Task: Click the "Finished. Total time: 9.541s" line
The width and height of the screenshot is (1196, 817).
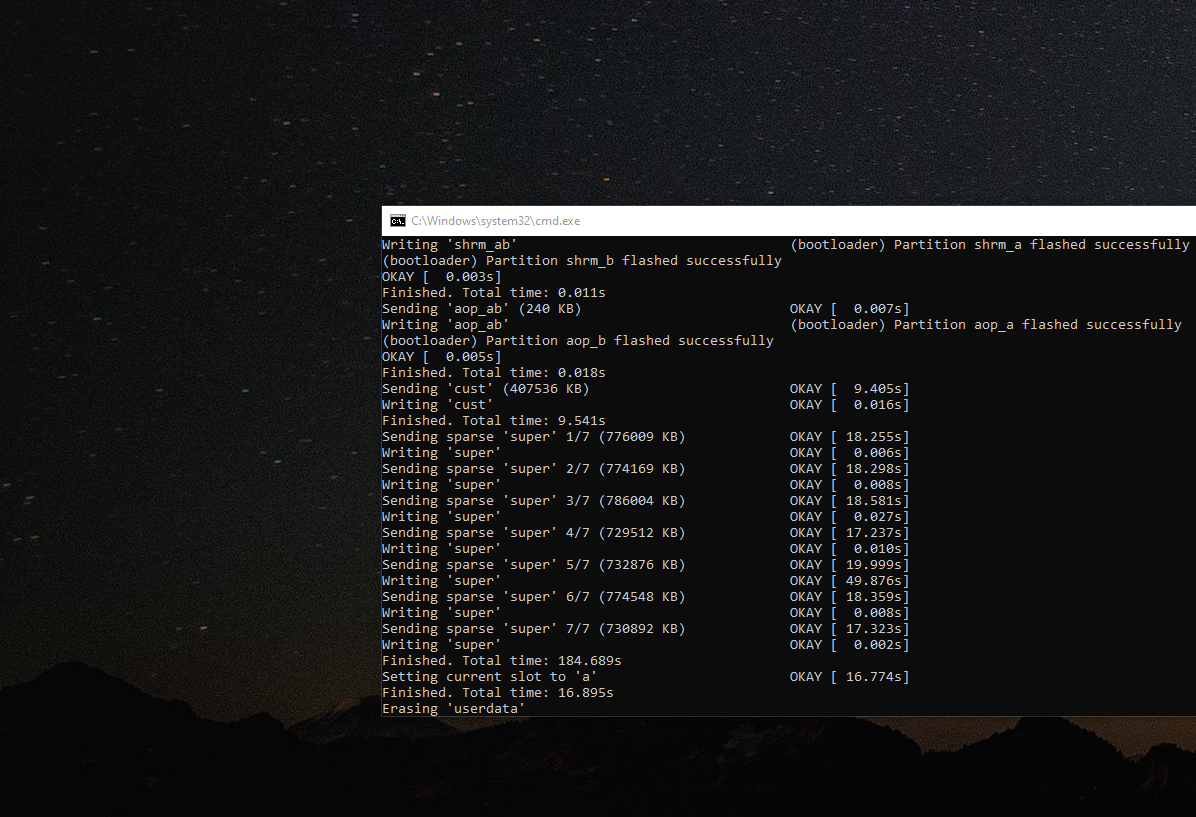Action: pos(493,421)
